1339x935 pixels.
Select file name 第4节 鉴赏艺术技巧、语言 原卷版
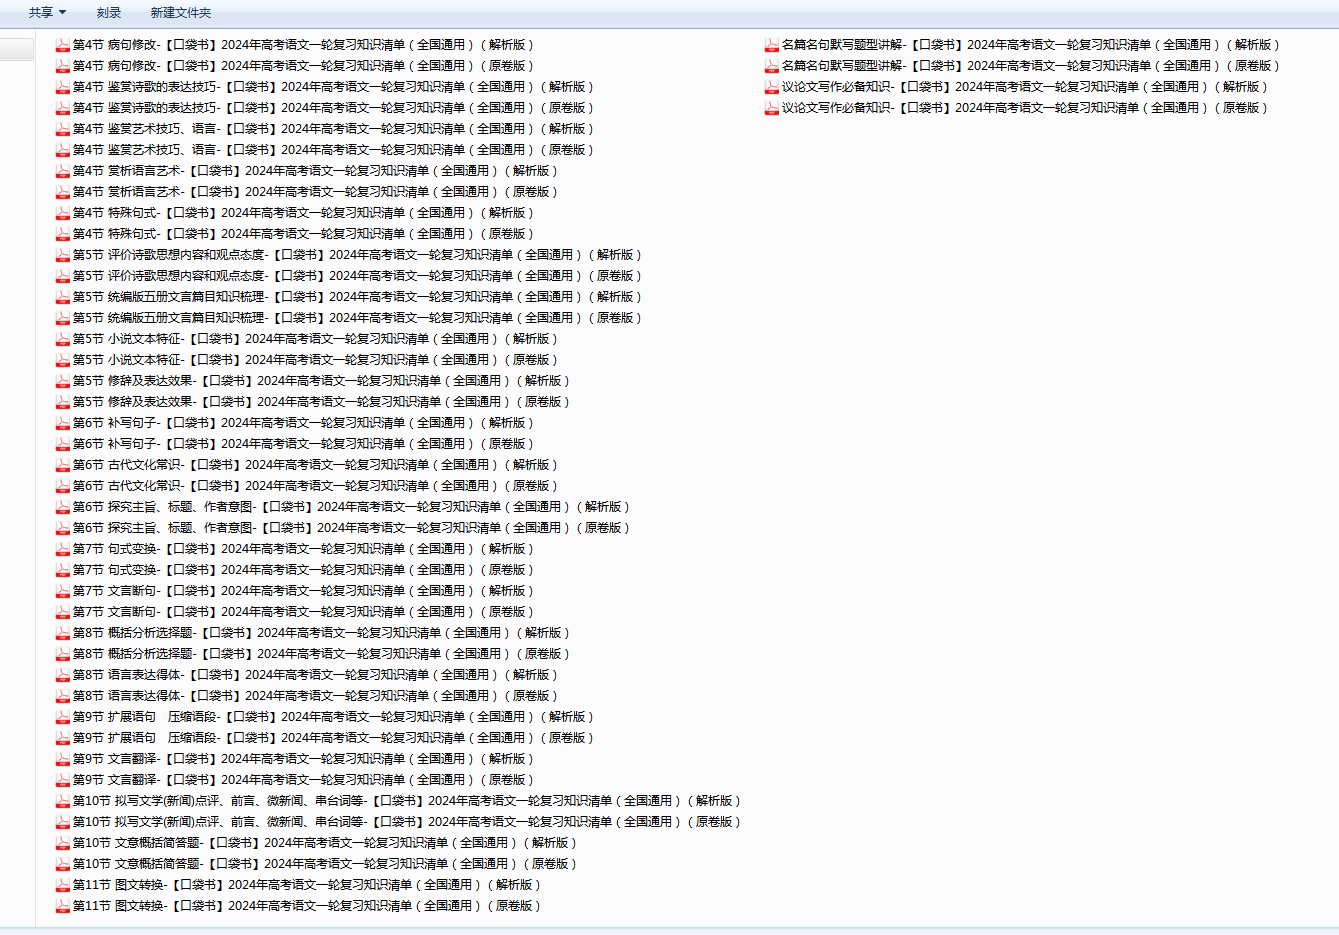coord(333,150)
